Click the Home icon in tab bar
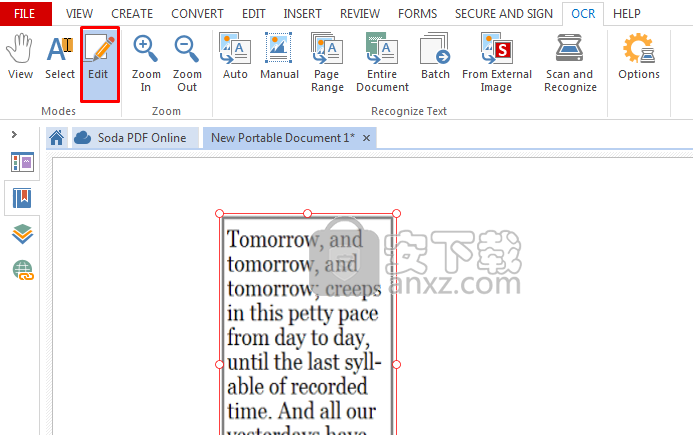This screenshot has width=693, height=435. [57, 138]
